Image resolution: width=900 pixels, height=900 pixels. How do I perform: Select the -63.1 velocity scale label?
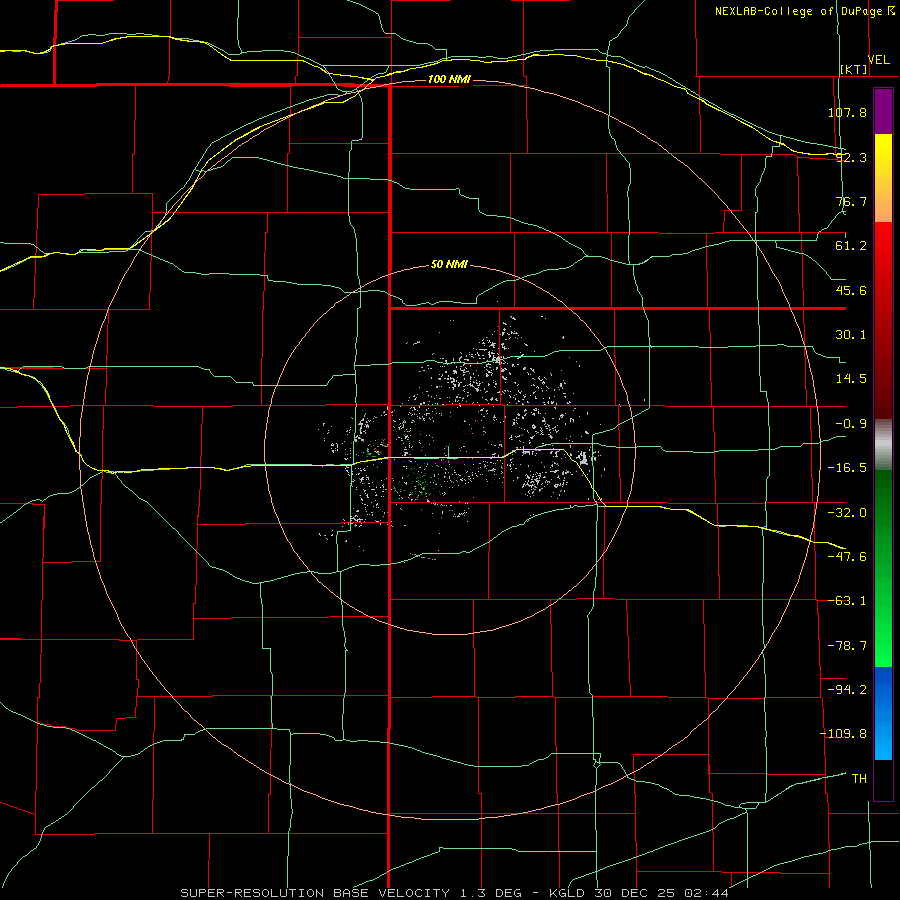(847, 601)
